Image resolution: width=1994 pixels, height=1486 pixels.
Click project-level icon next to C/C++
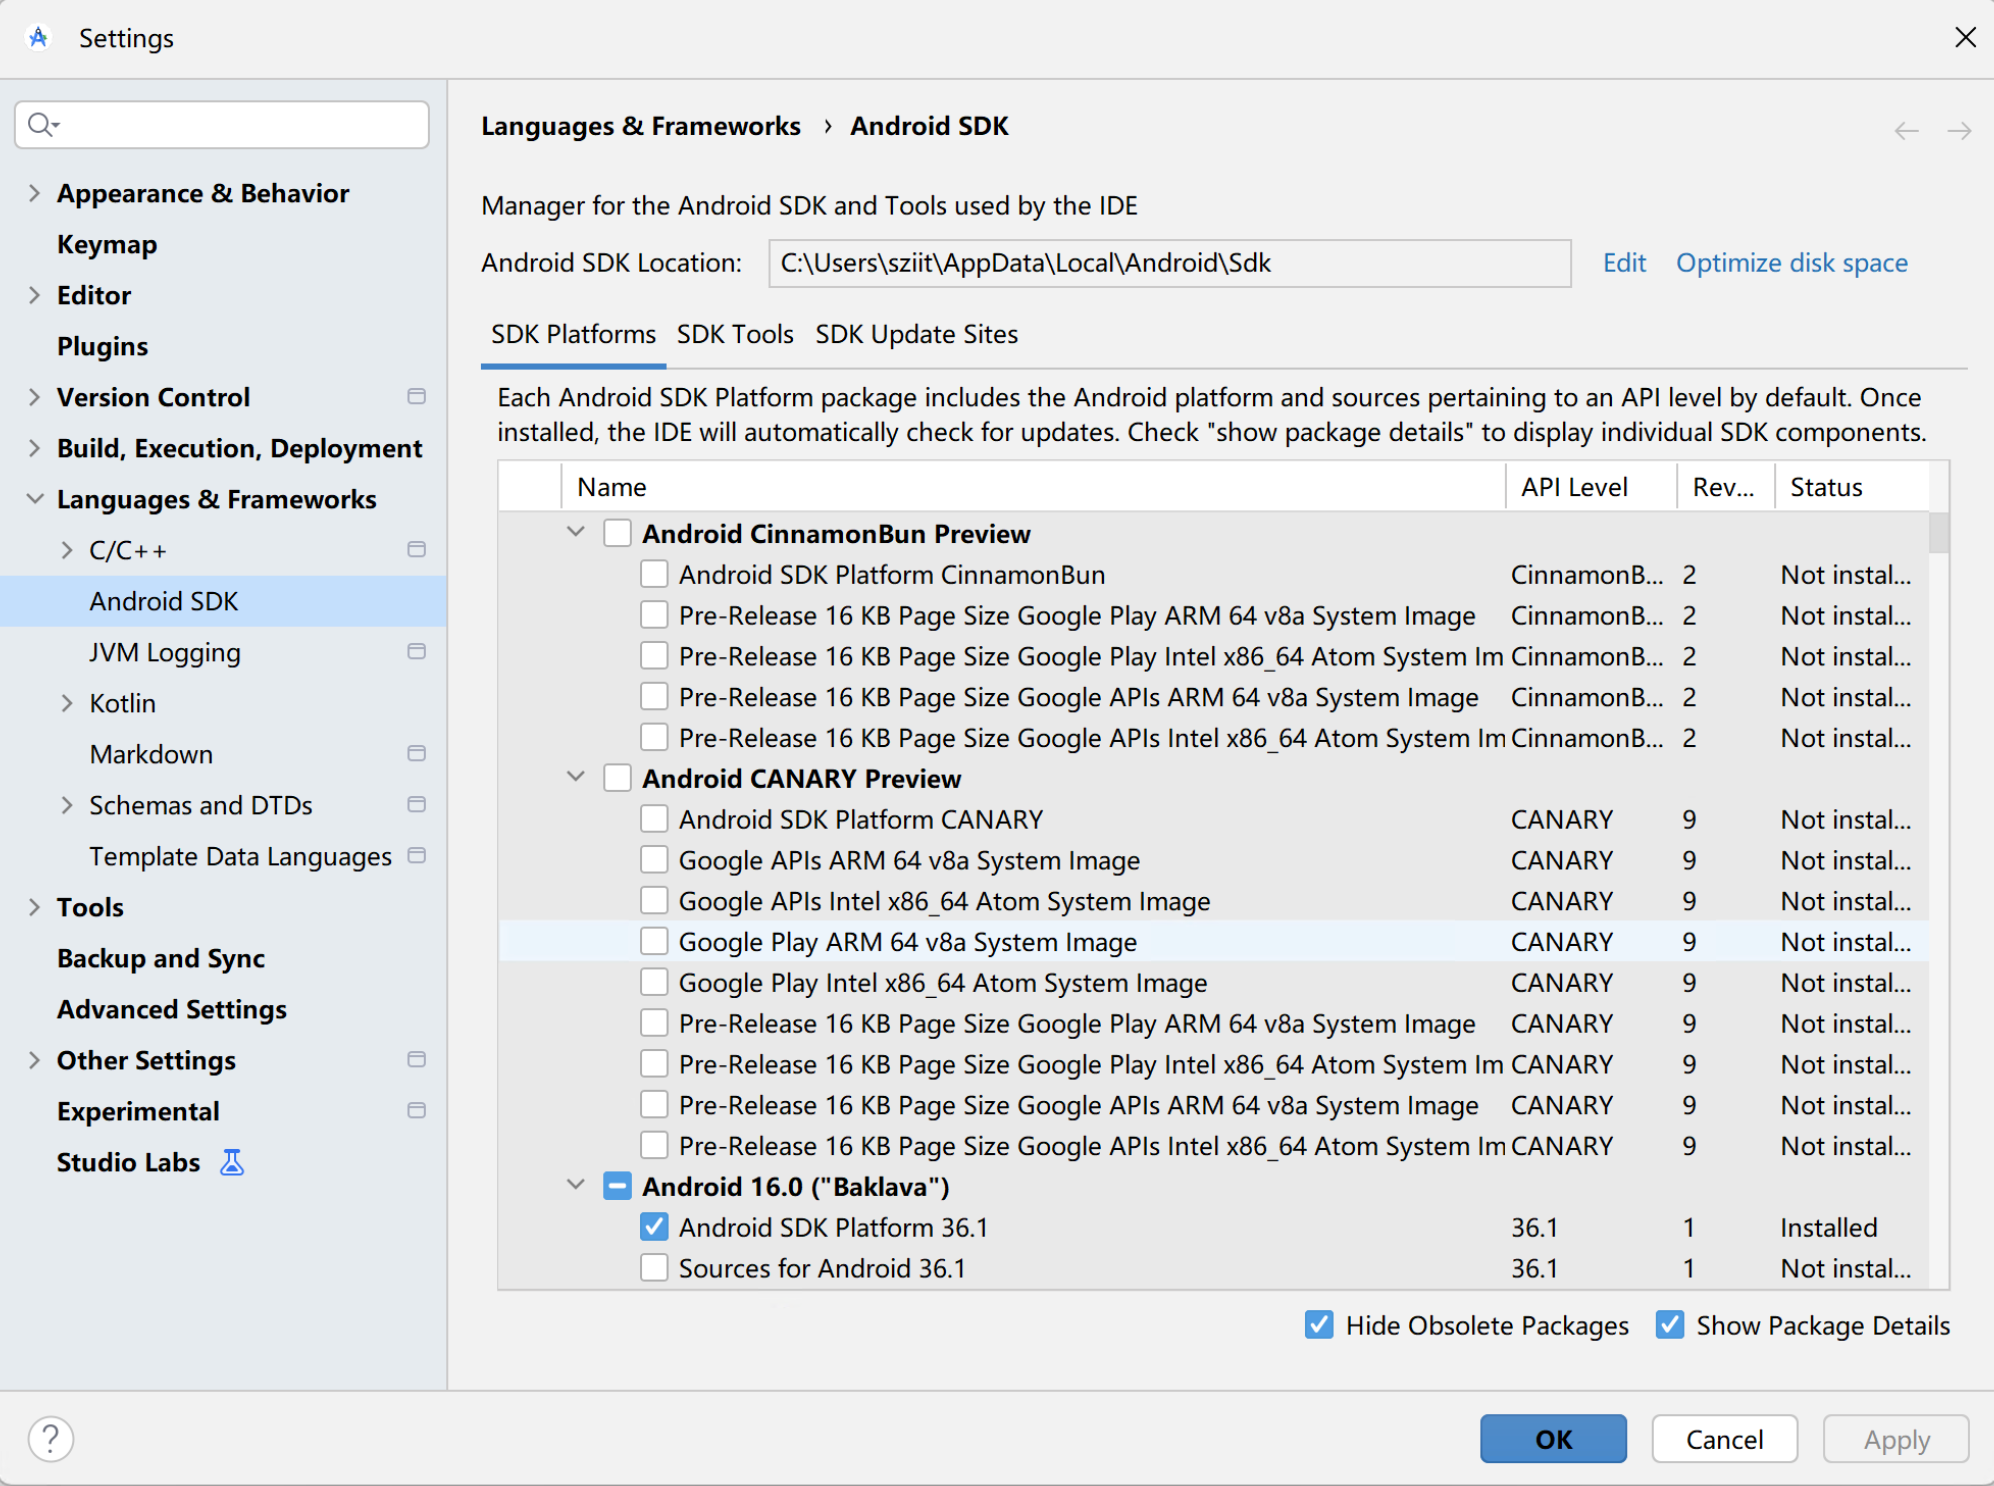(x=417, y=550)
